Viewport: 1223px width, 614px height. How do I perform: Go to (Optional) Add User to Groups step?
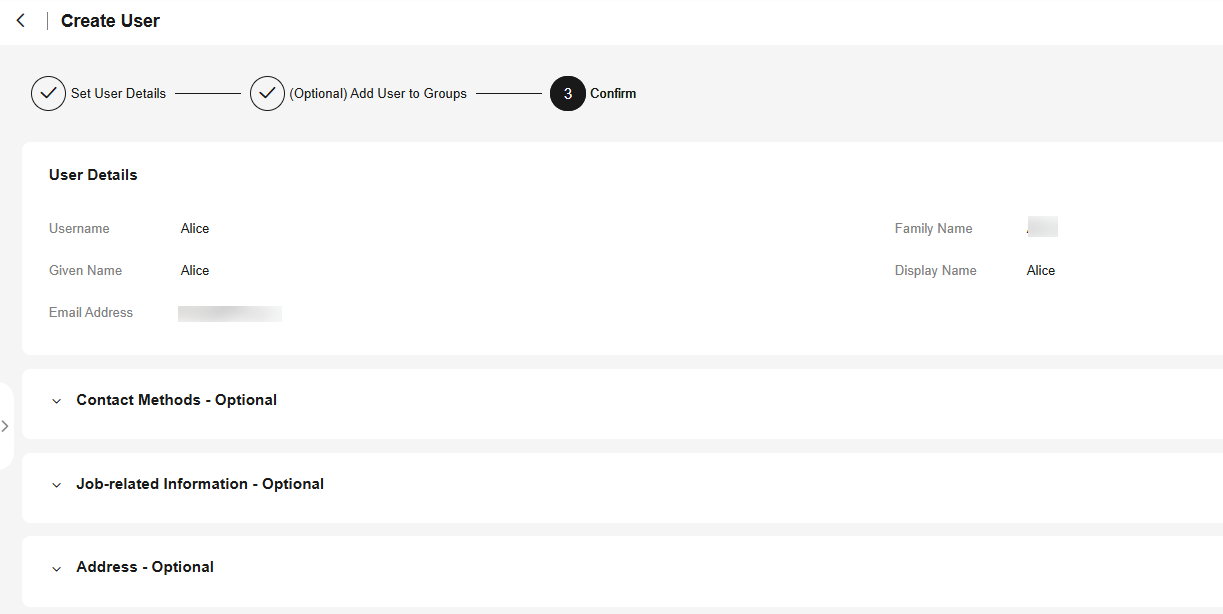378,93
